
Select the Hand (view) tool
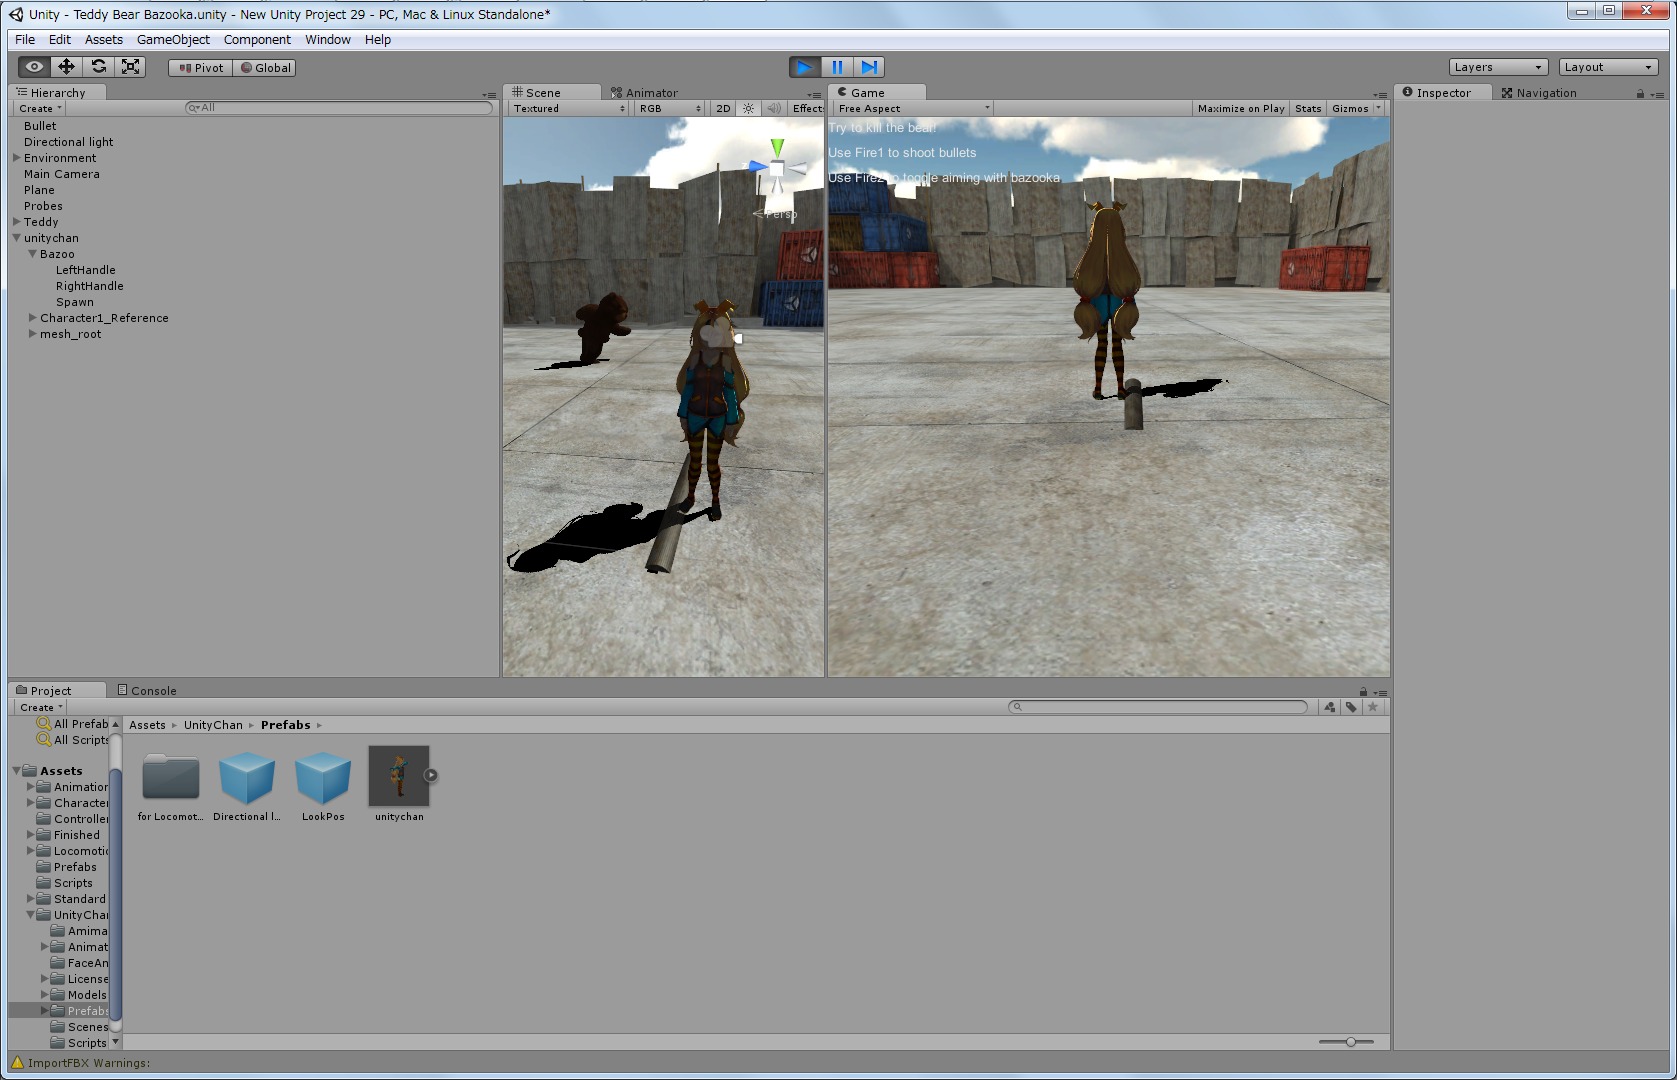click(x=34, y=67)
